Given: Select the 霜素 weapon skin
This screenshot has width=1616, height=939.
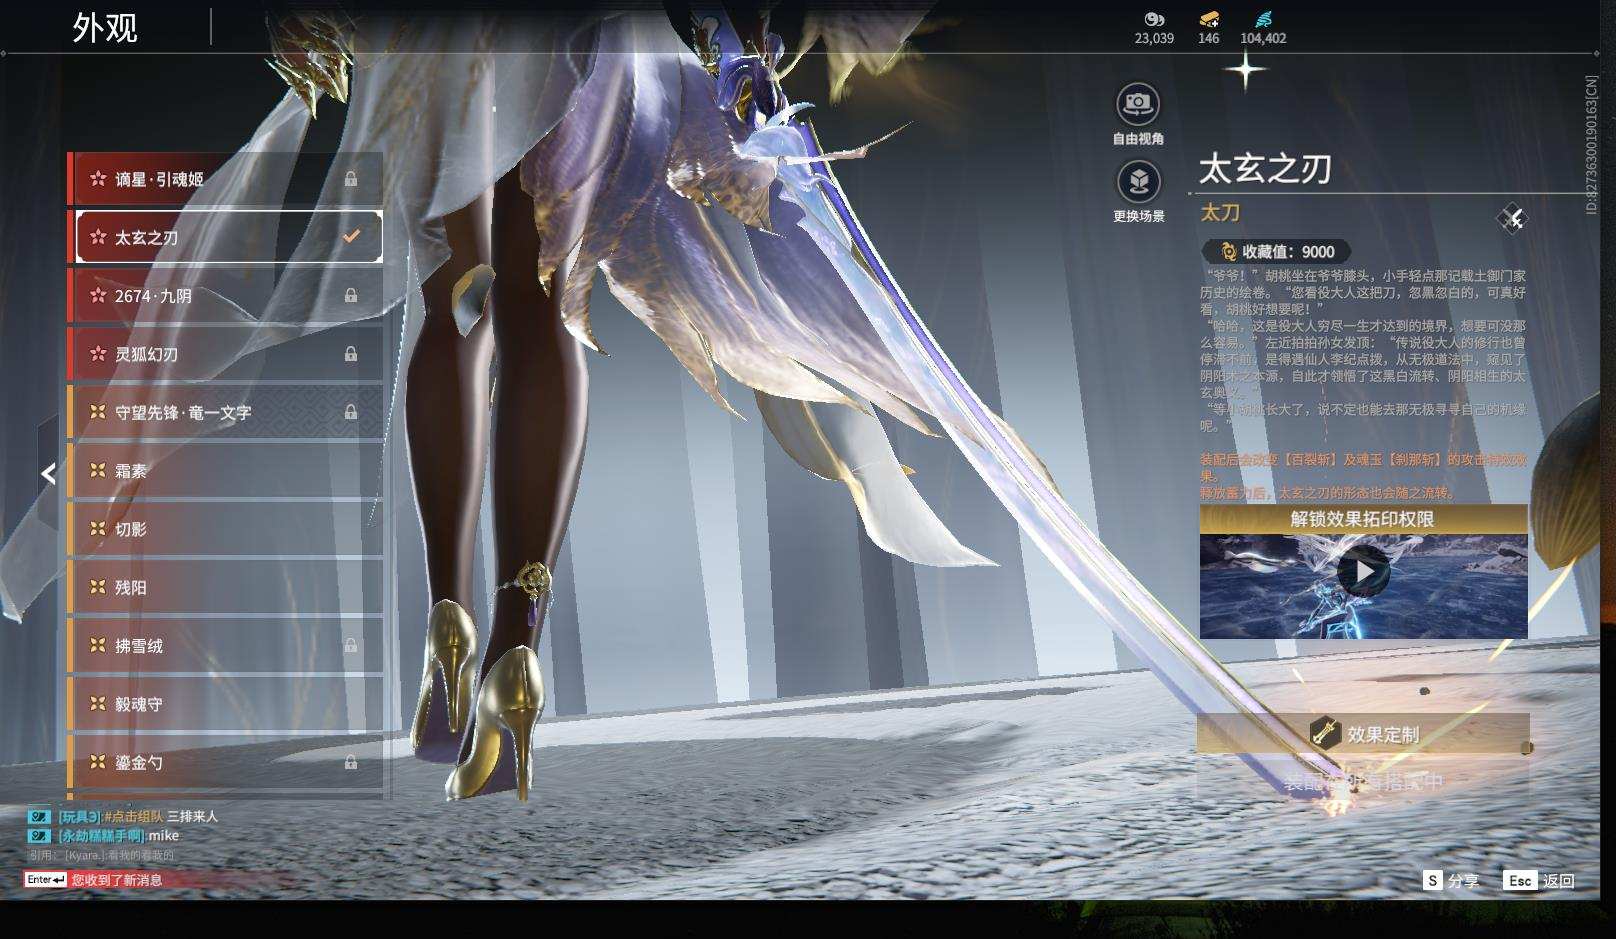Looking at the screenshot, I should (x=225, y=470).
